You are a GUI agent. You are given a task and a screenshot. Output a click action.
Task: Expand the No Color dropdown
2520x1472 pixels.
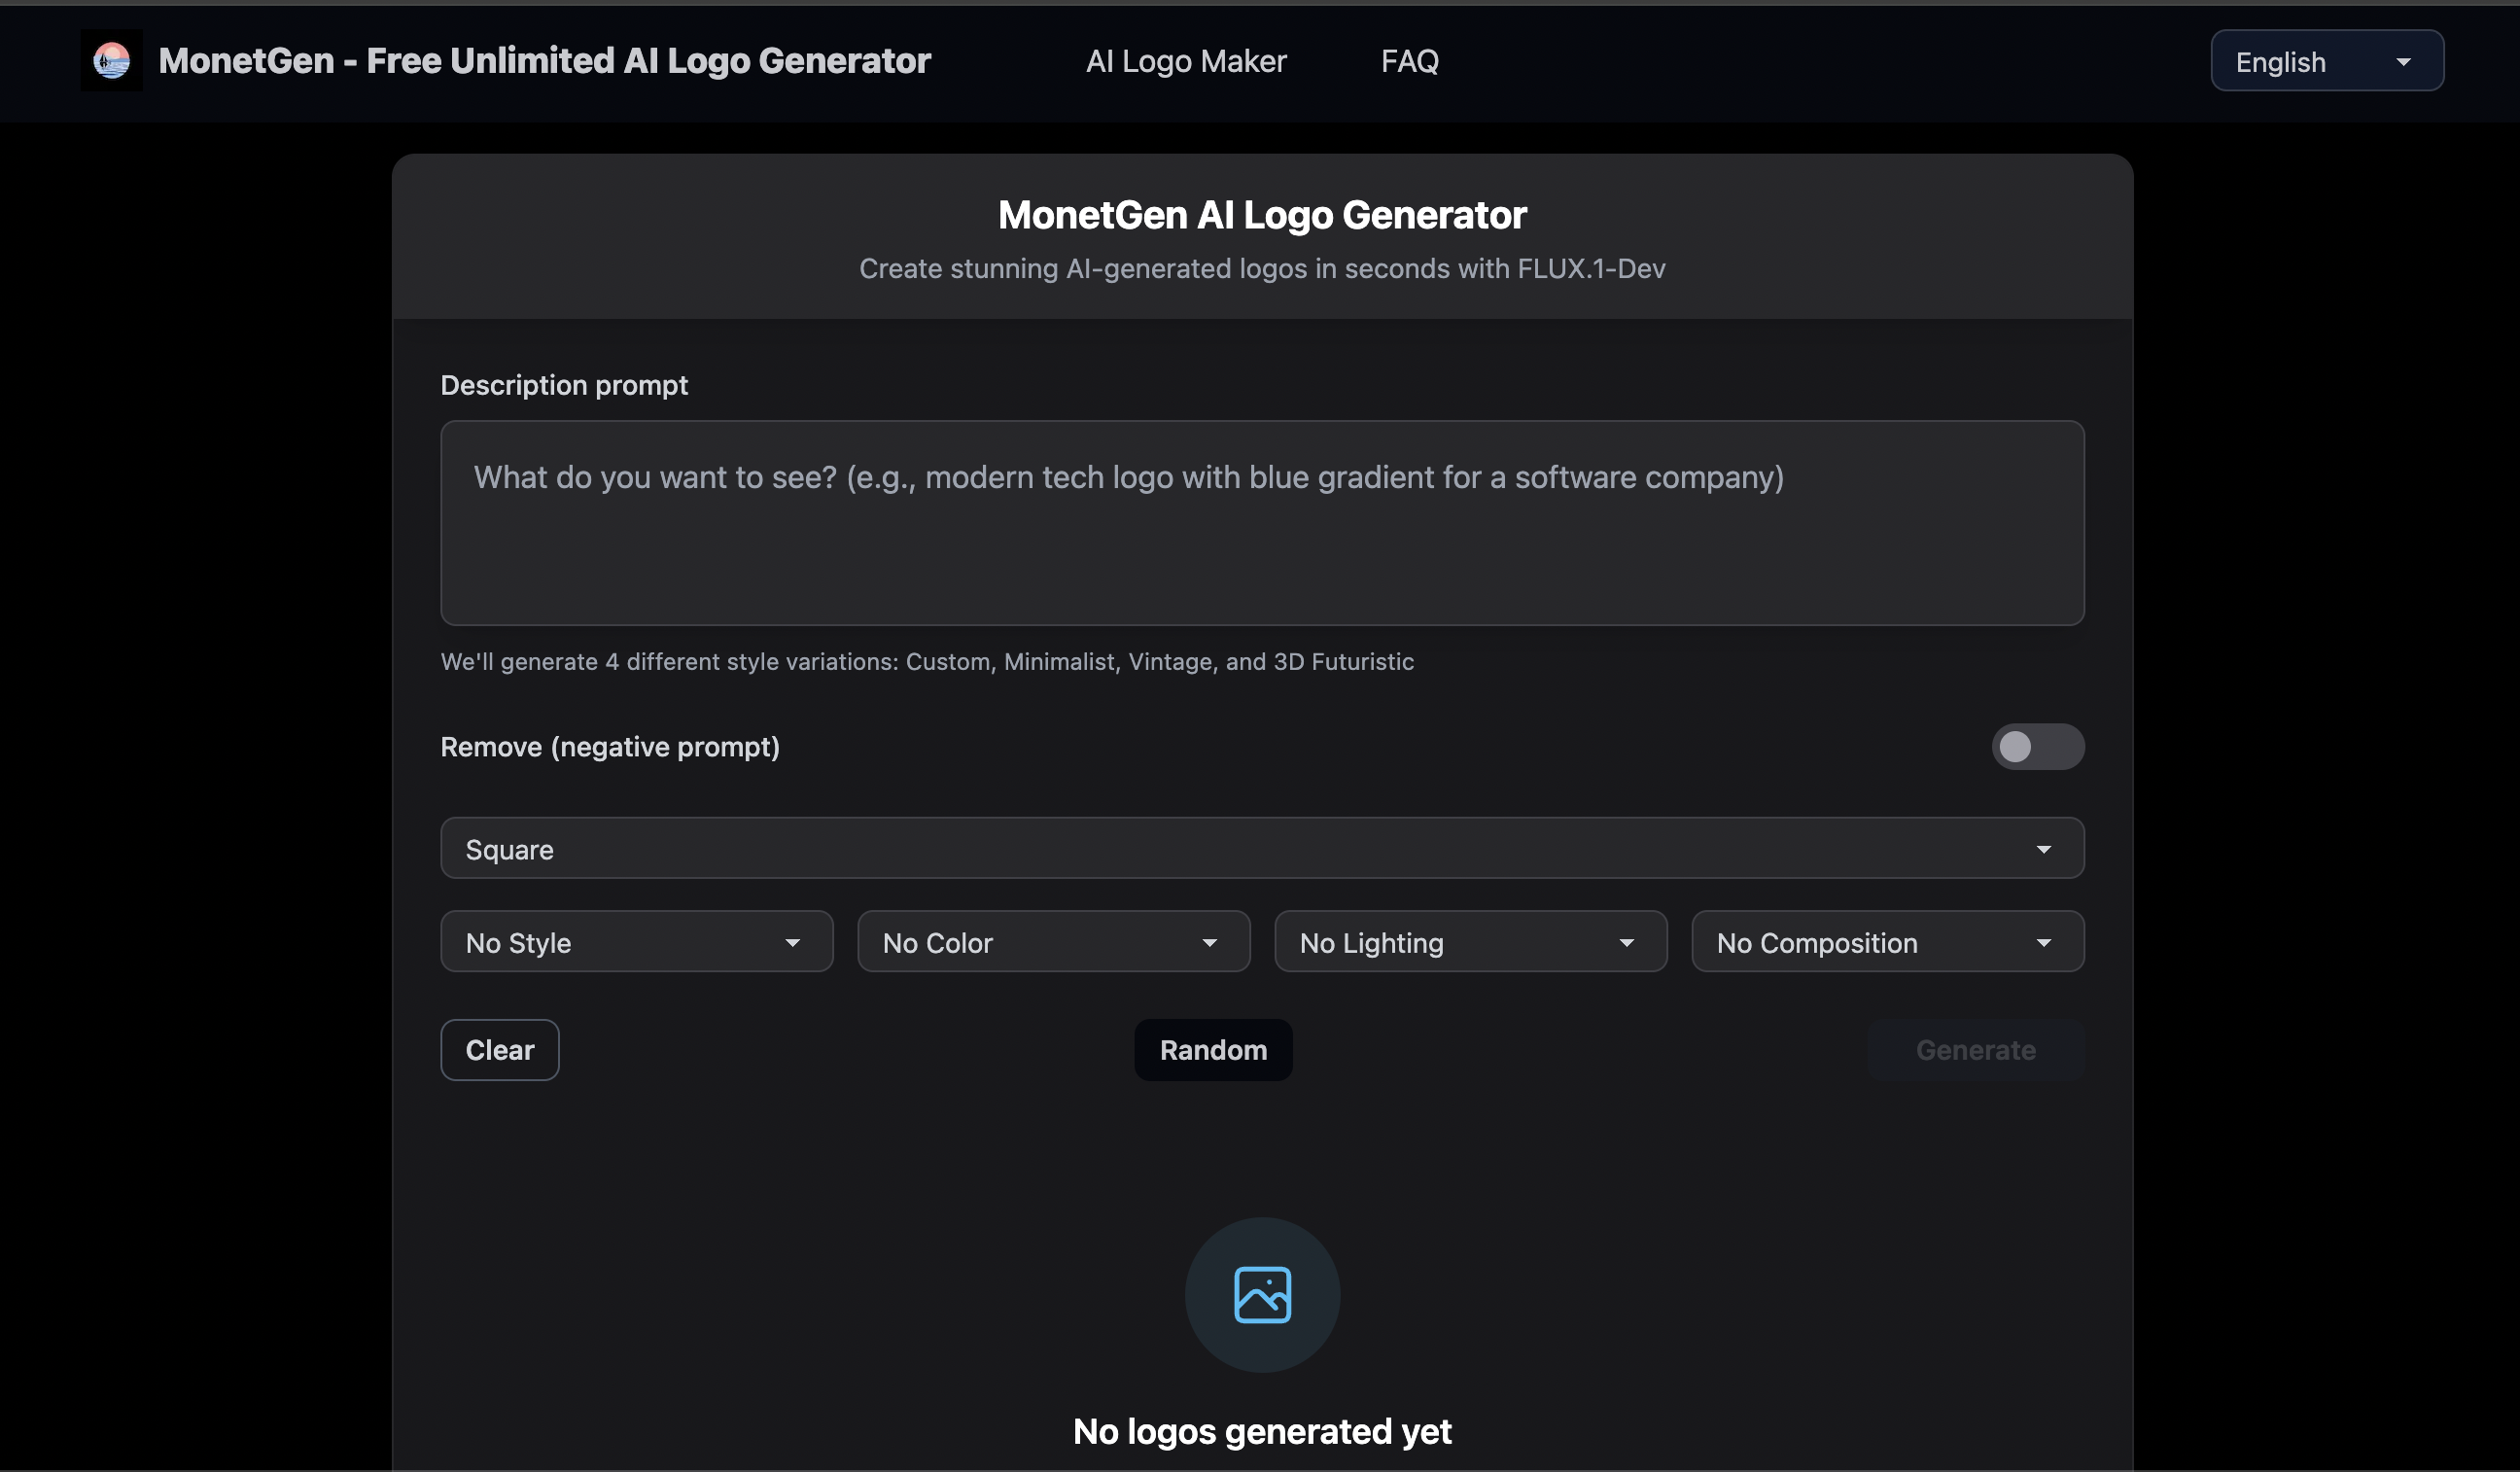[1053, 942]
